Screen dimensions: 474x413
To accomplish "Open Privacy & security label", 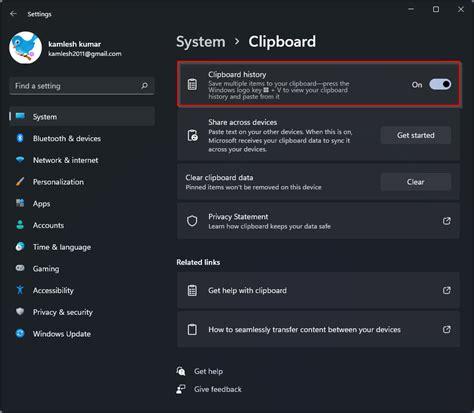I will [x=63, y=312].
